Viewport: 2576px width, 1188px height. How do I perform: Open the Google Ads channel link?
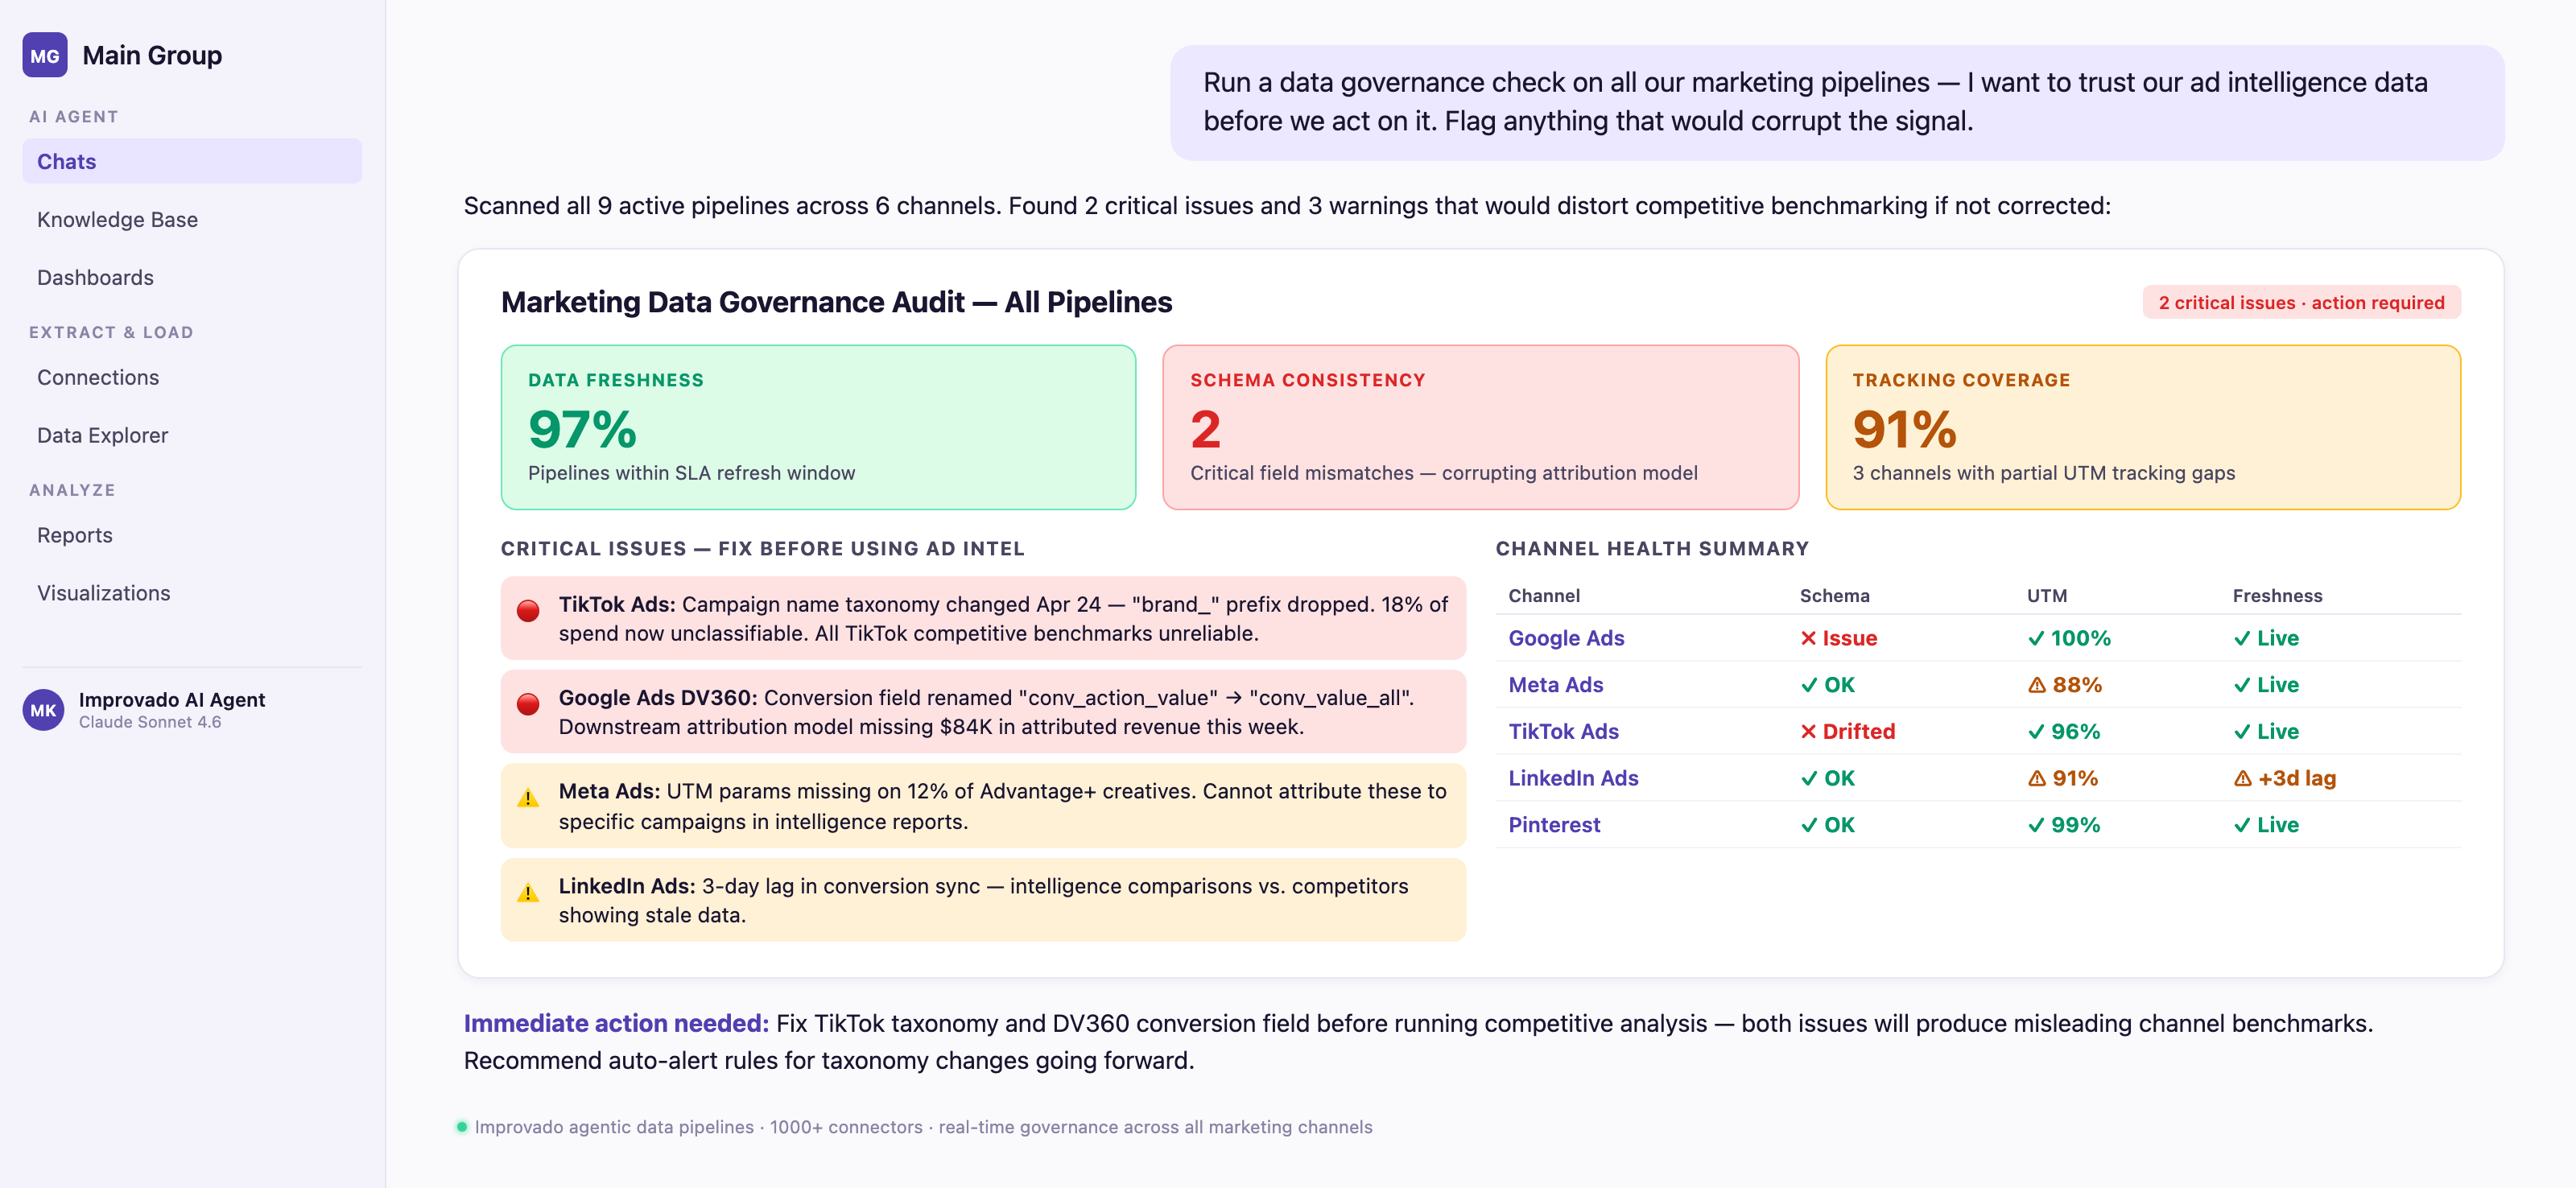(x=1566, y=638)
